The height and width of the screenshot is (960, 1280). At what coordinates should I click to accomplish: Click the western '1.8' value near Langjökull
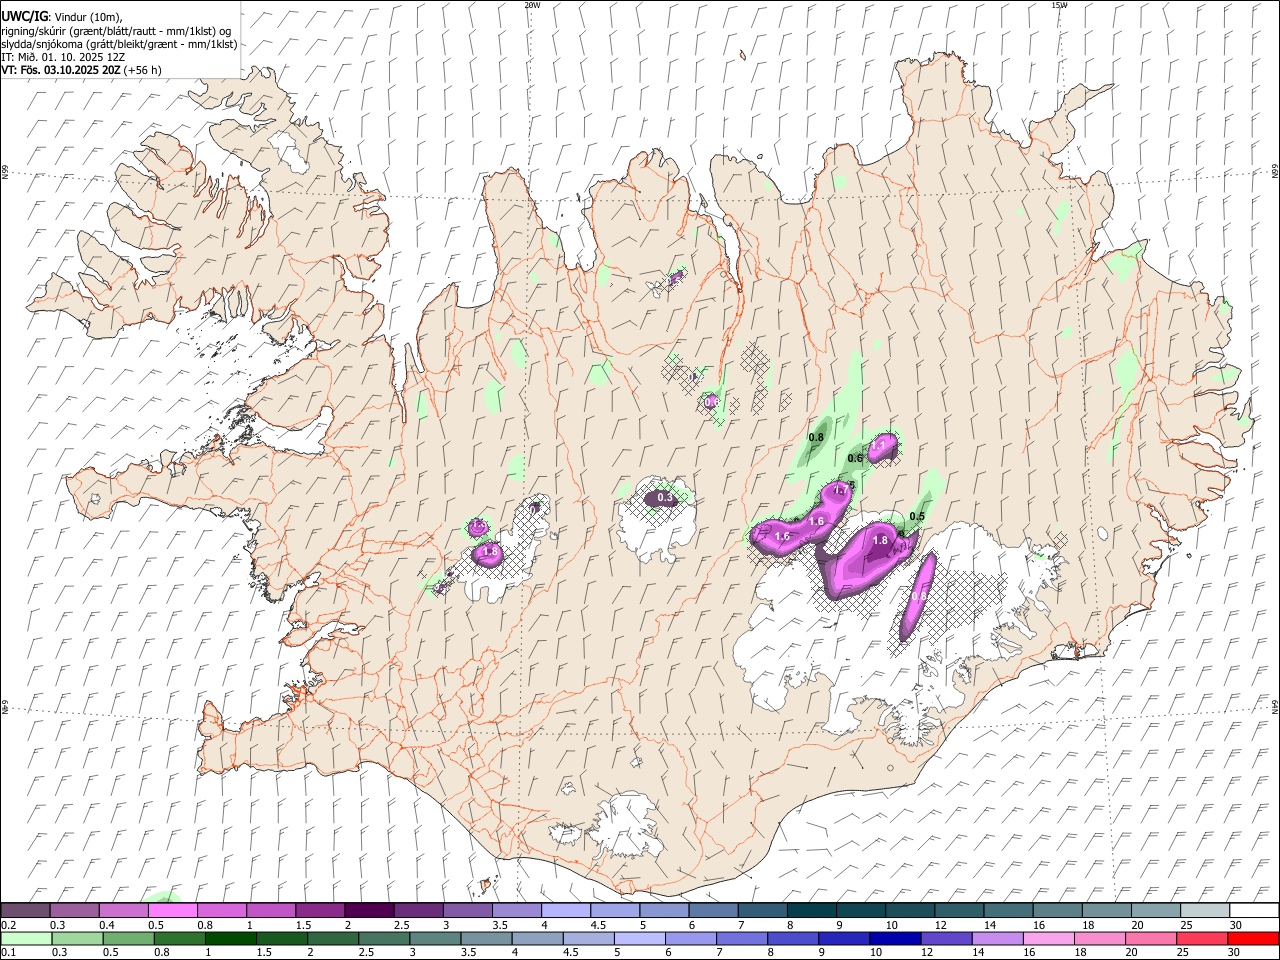(490, 551)
